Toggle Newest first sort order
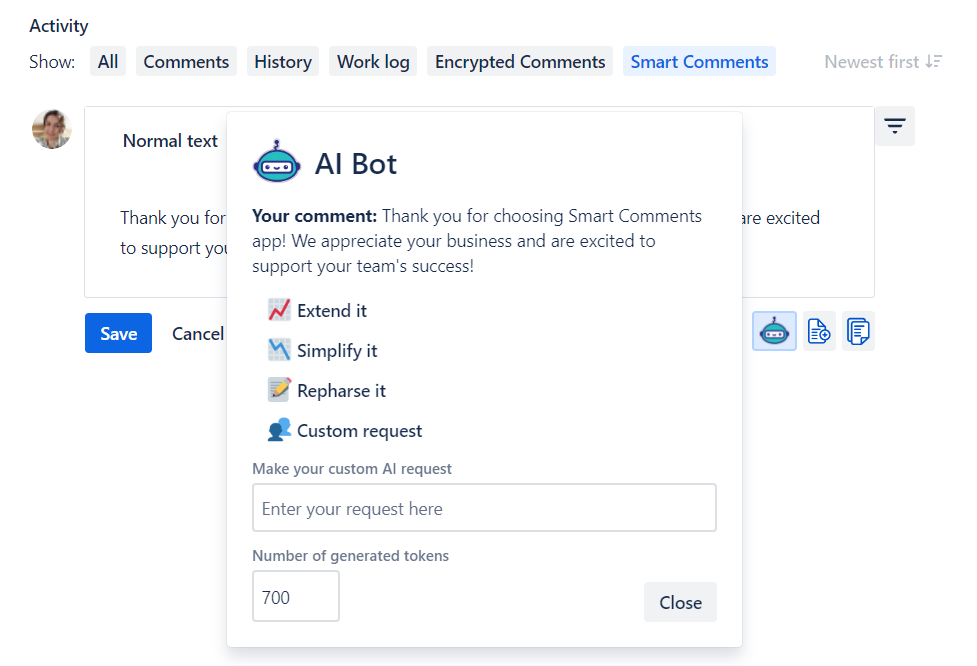This screenshot has width=977, height=666. click(x=882, y=62)
